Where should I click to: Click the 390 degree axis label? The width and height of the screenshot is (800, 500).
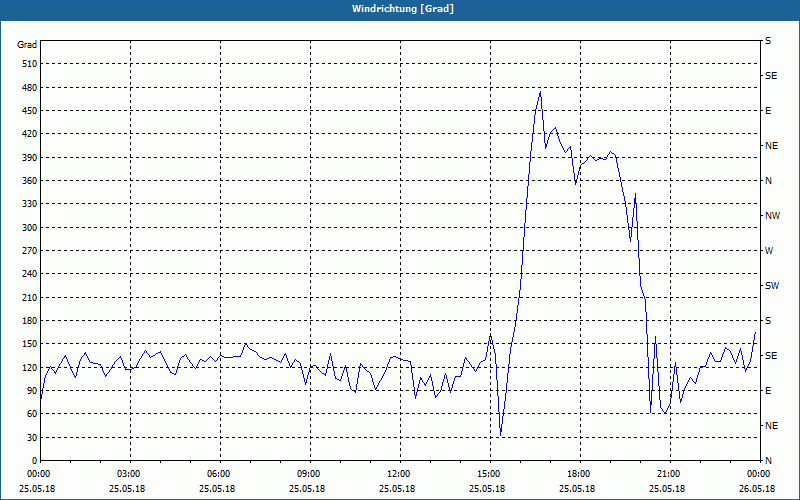pyautogui.click(x=30, y=158)
